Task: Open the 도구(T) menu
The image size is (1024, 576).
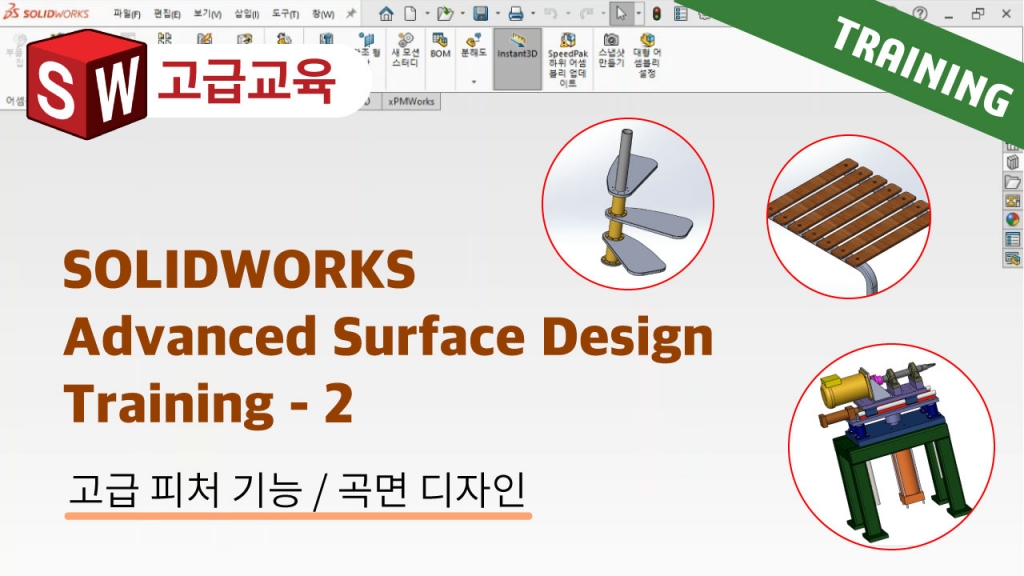Action: tap(285, 14)
